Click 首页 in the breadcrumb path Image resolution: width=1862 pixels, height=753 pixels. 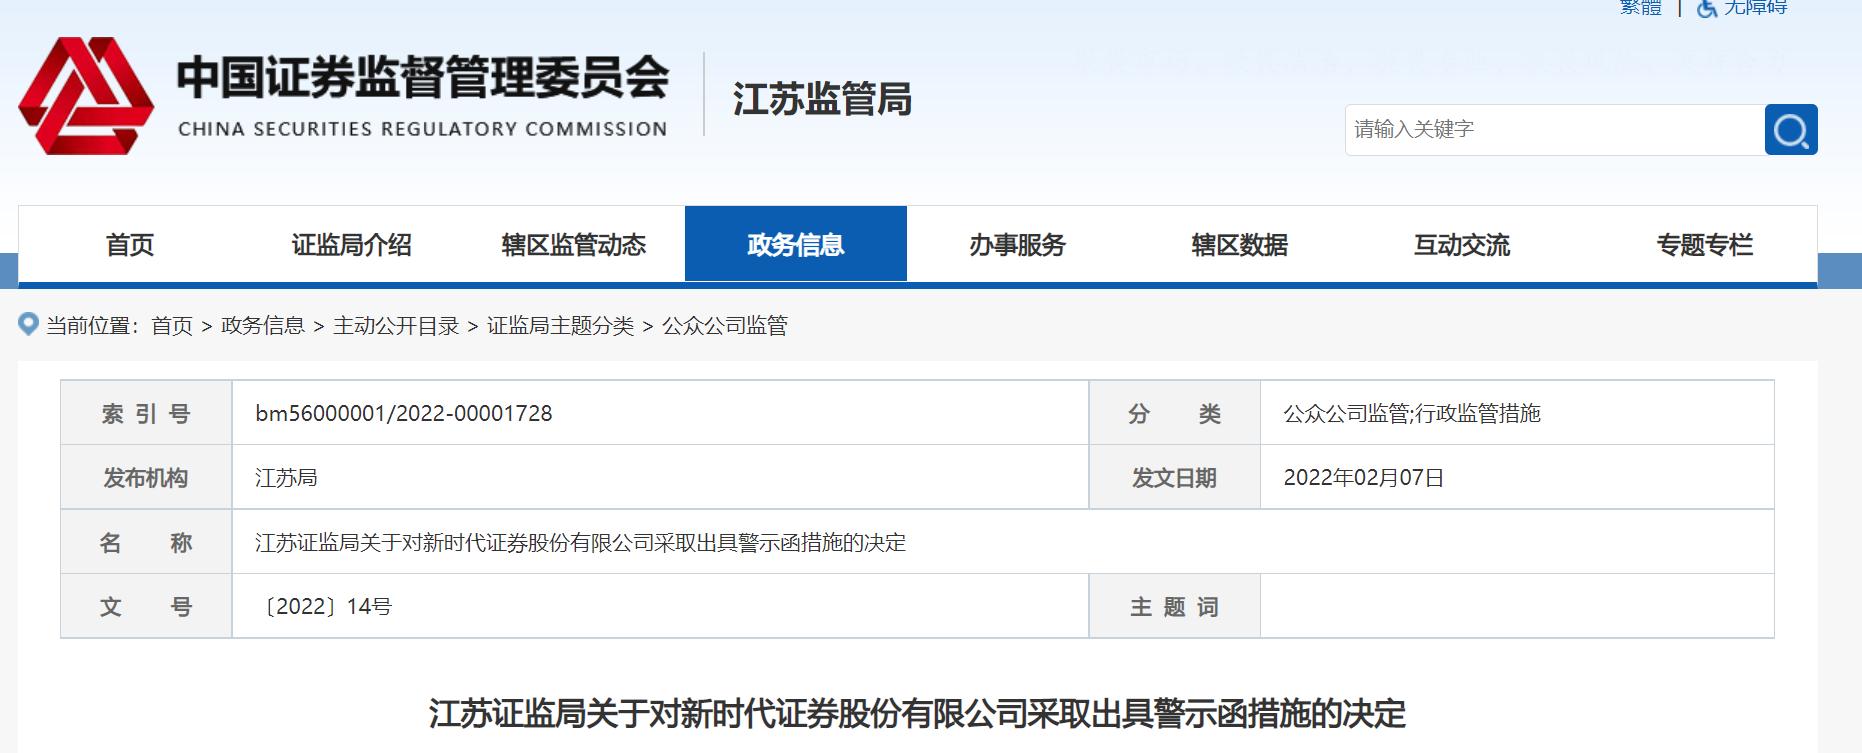click(x=171, y=326)
